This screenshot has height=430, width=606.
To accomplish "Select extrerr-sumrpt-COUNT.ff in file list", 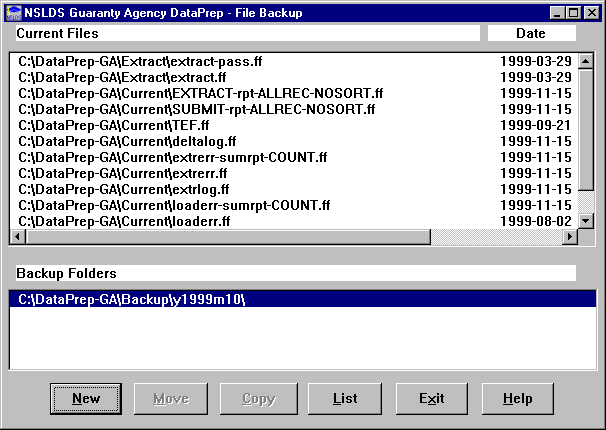I will pyautogui.click(x=294, y=157).
